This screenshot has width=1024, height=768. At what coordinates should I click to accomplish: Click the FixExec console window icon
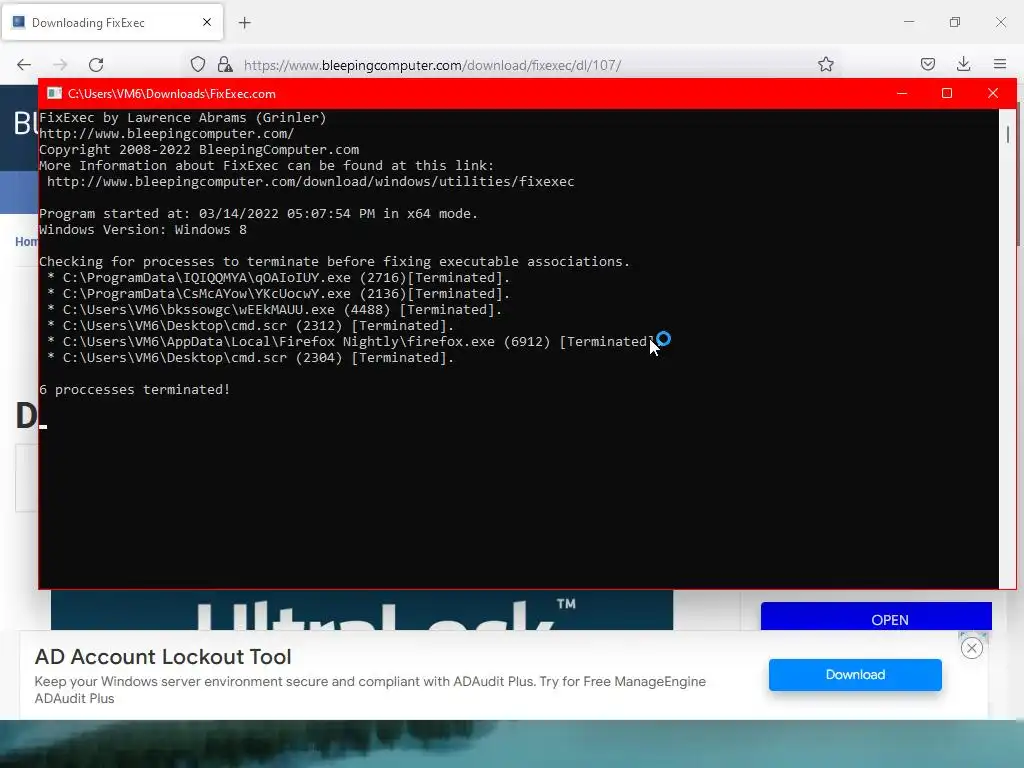(x=54, y=93)
